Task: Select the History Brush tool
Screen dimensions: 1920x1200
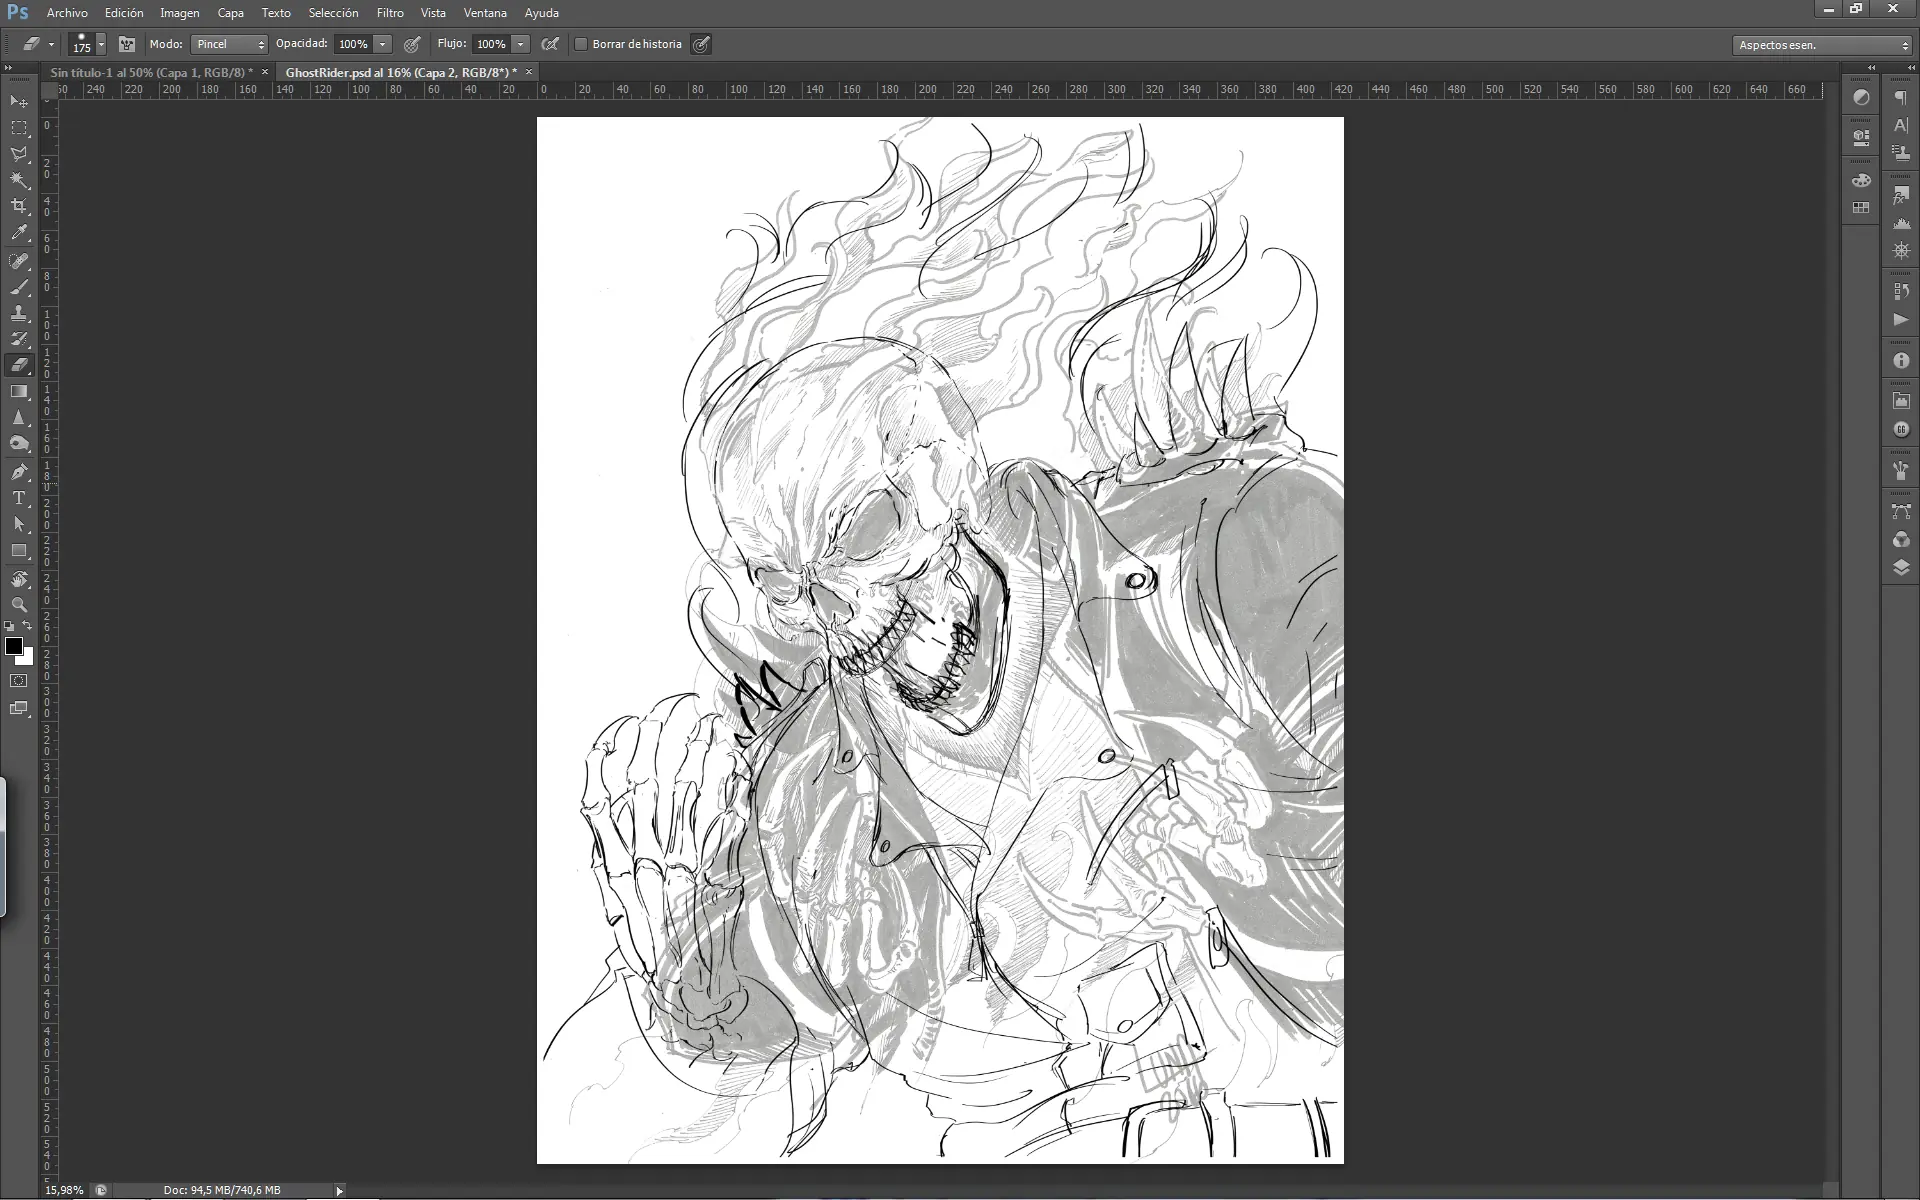Action: [19, 339]
